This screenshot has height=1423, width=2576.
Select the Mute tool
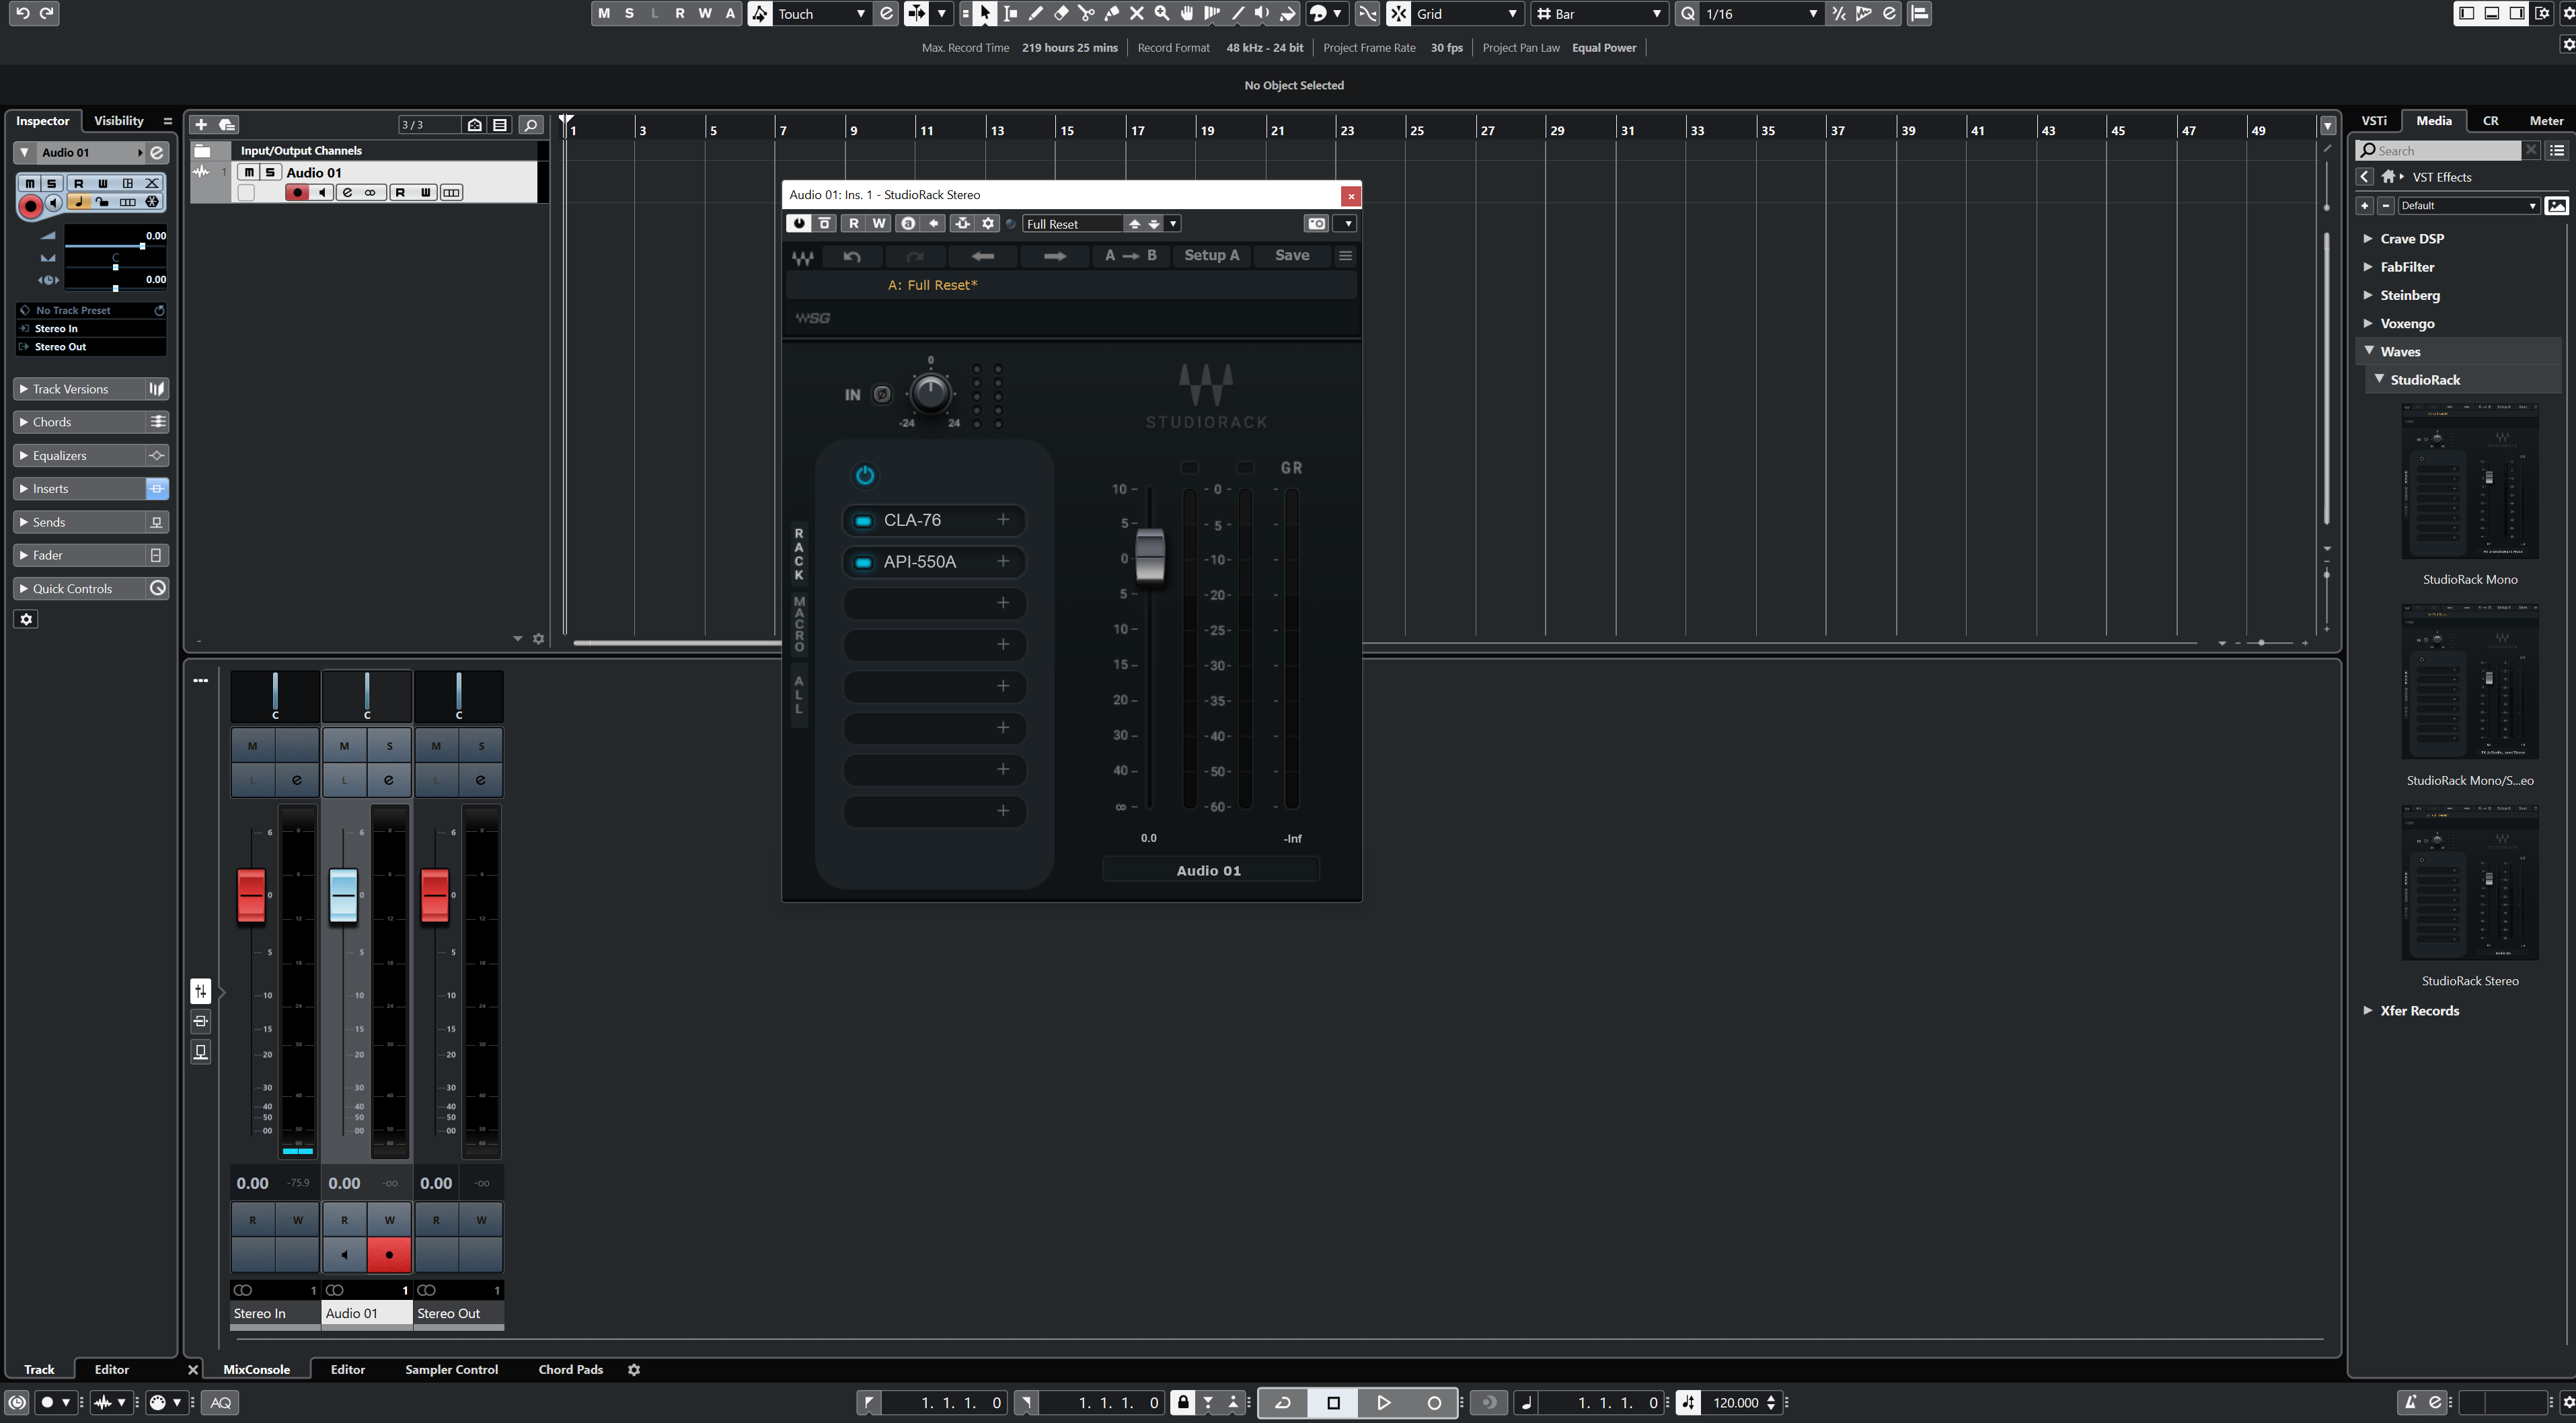(x=1136, y=14)
